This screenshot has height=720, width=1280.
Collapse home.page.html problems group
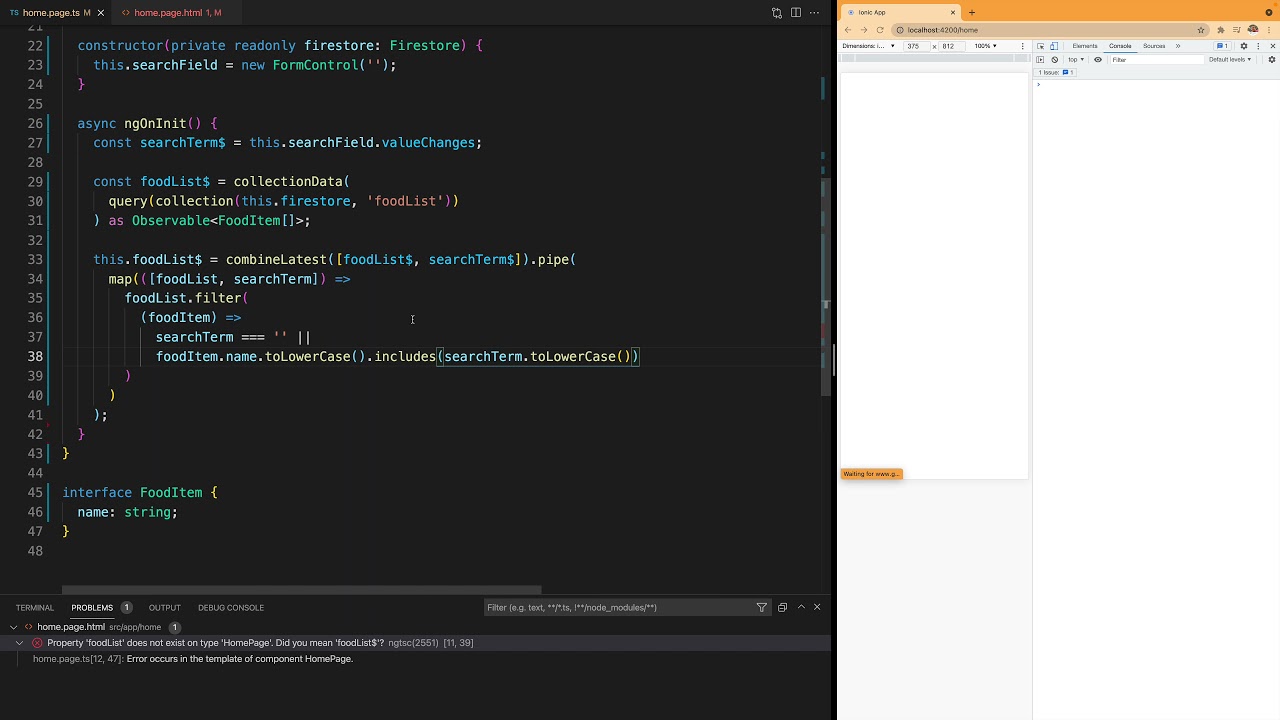(13, 627)
